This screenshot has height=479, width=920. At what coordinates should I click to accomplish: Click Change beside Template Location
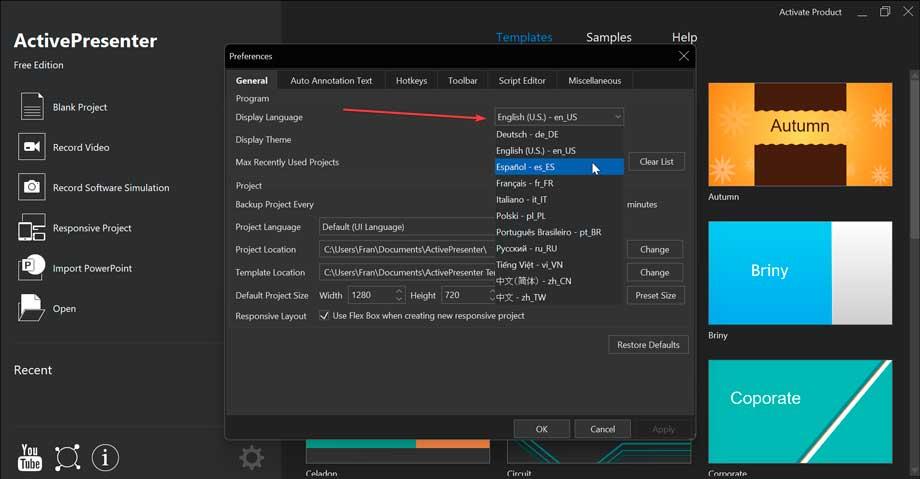coord(654,272)
